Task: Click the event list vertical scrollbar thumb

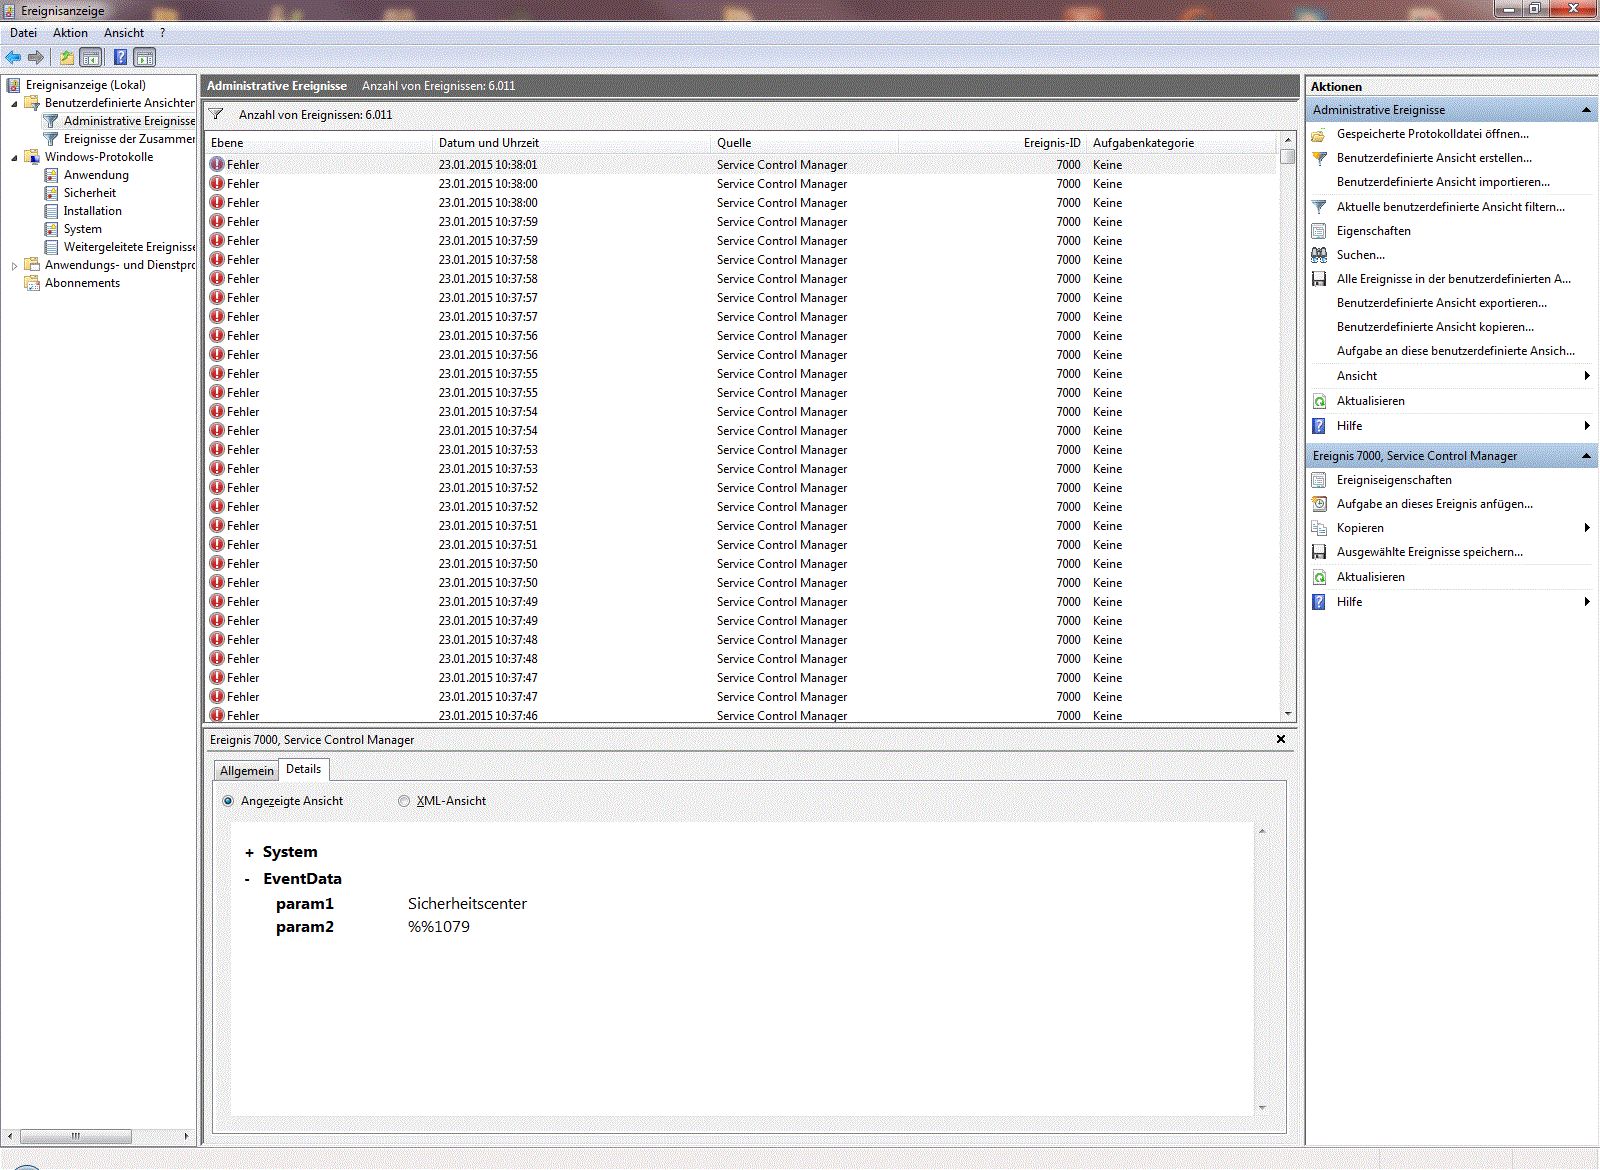Action: [x=1288, y=156]
